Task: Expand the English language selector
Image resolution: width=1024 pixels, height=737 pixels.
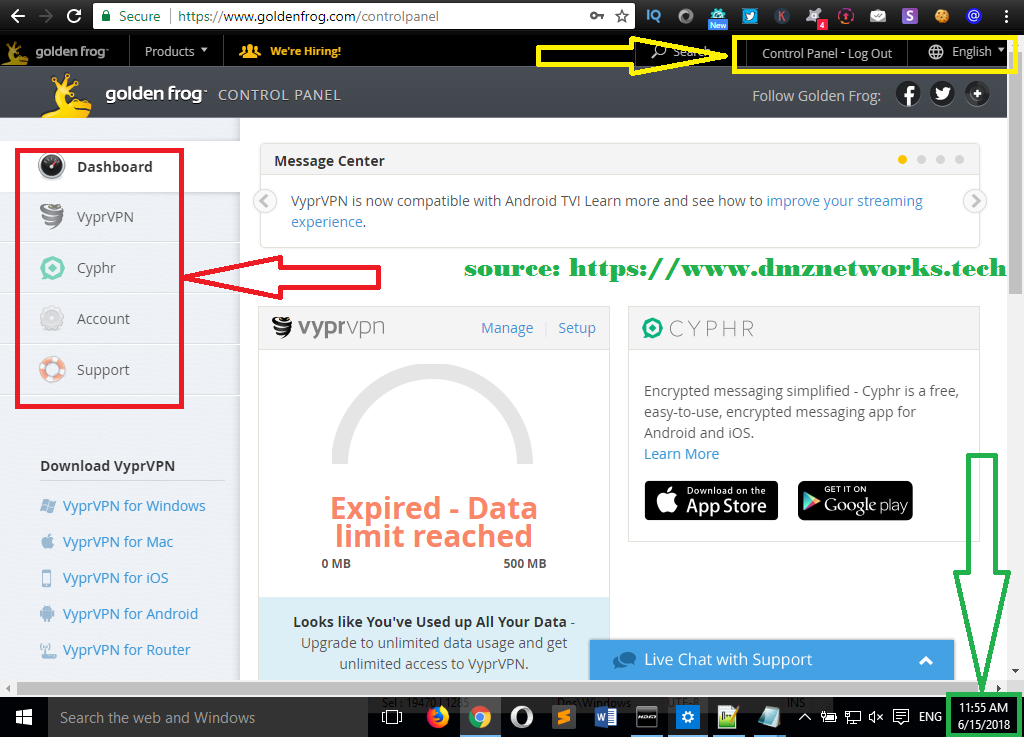Action: [x=967, y=52]
